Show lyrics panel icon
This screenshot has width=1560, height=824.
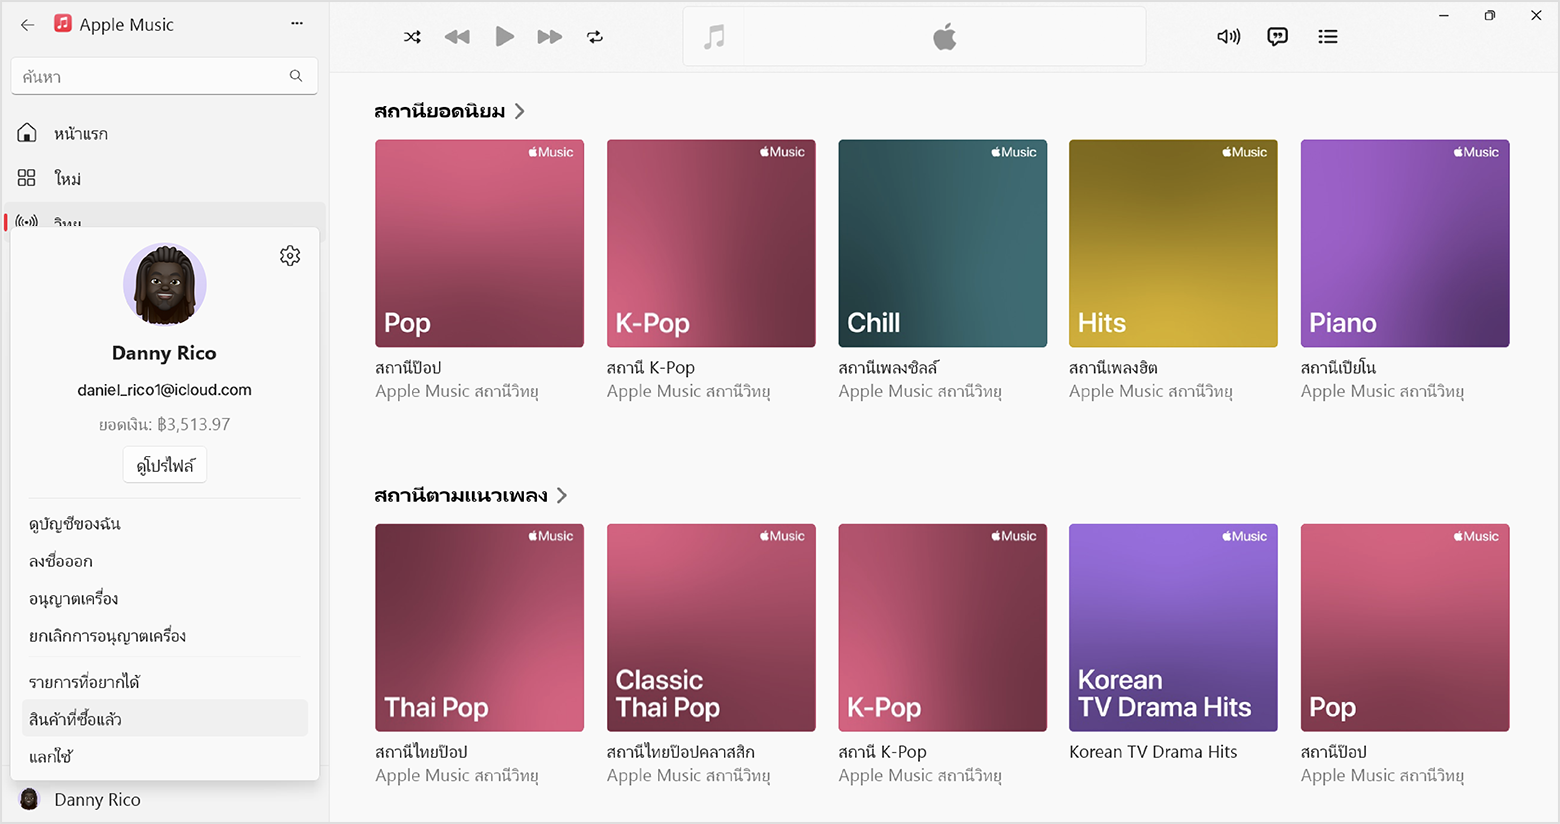pyautogui.click(x=1277, y=37)
